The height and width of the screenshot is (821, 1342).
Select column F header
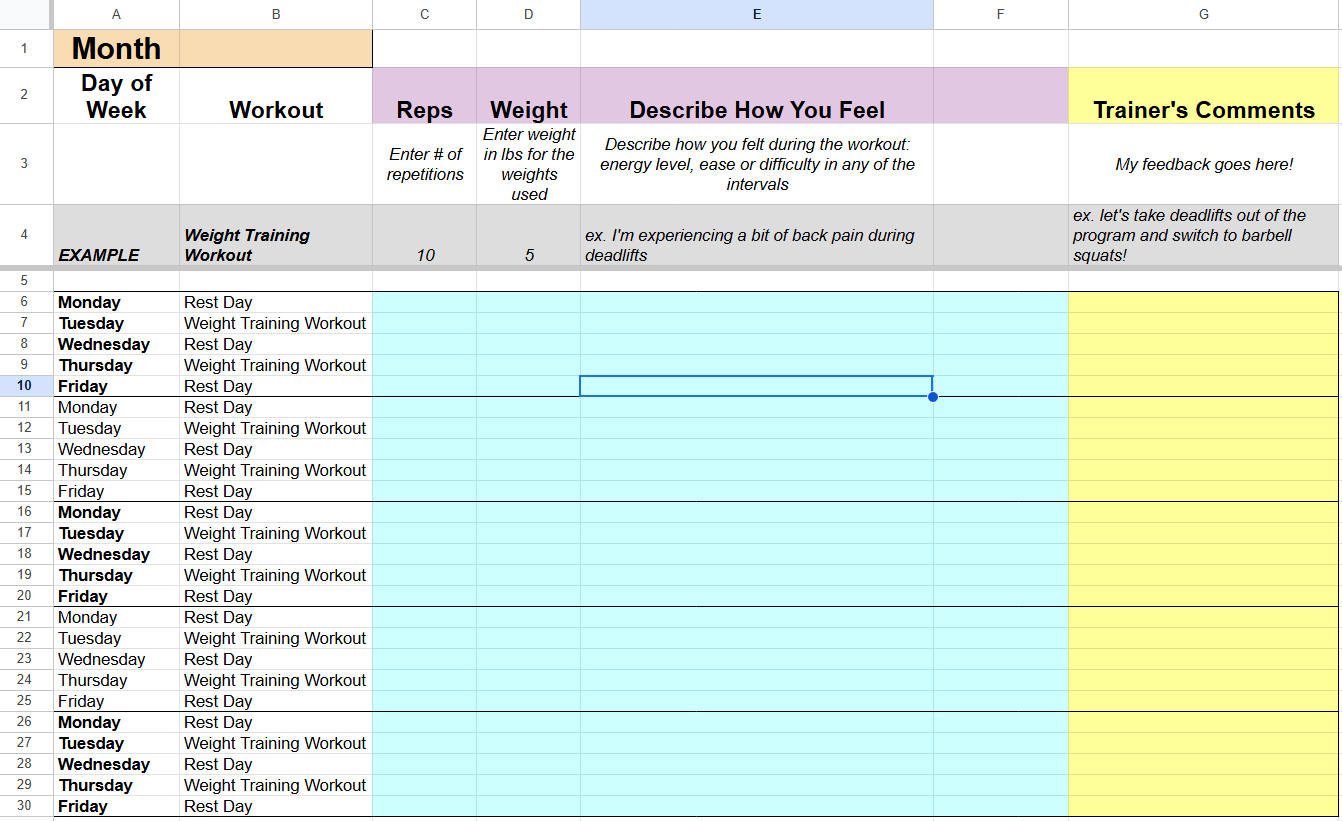coord(1001,14)
